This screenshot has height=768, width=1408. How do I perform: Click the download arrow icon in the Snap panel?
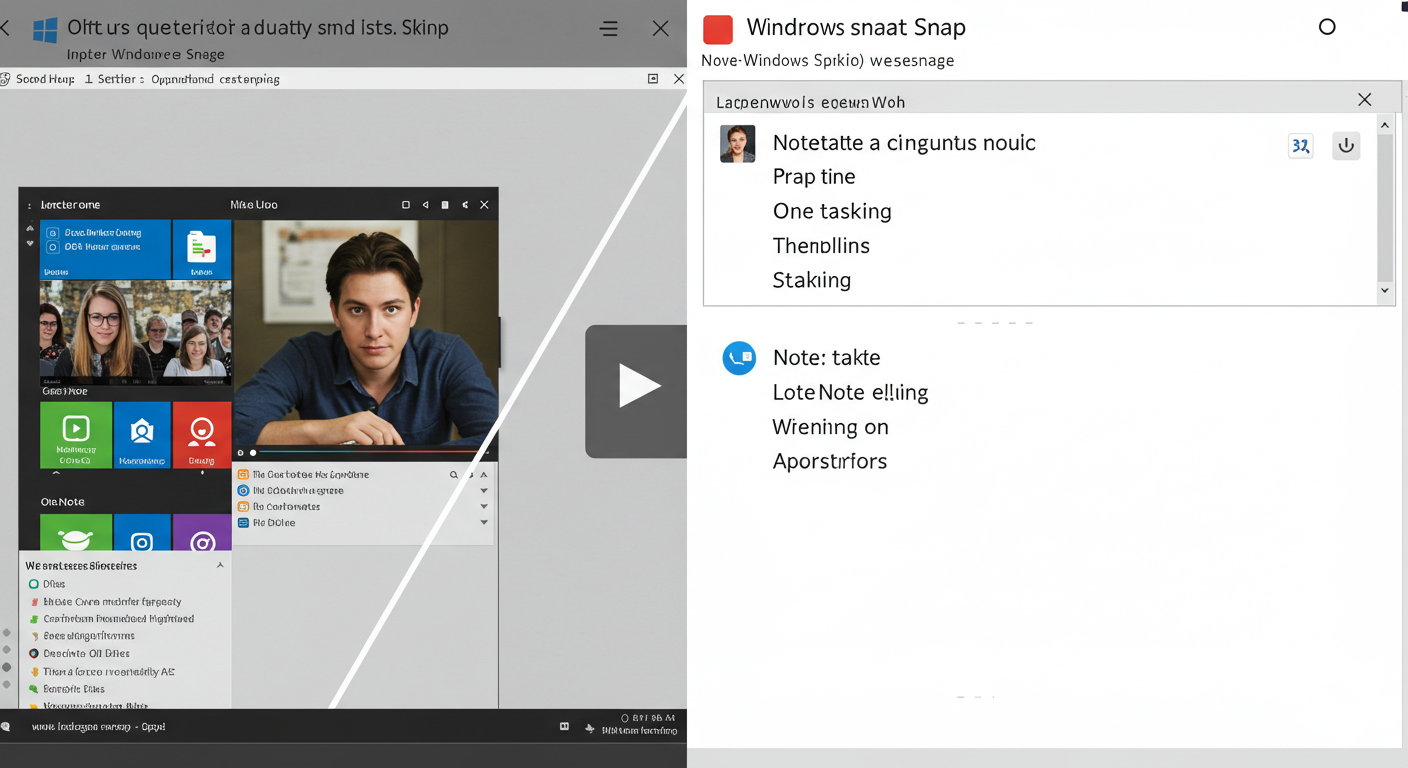1345,145
